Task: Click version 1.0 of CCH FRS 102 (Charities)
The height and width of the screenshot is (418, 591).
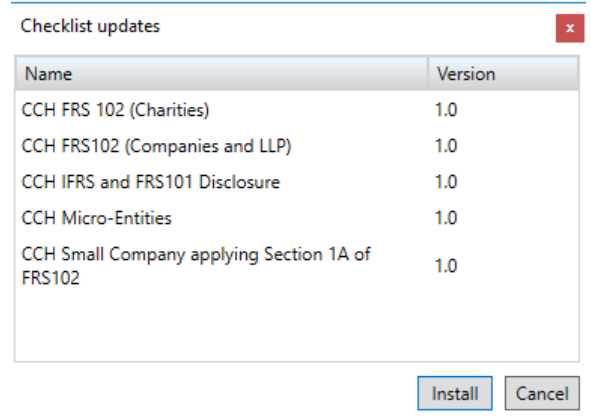Action: coord(446,110)
